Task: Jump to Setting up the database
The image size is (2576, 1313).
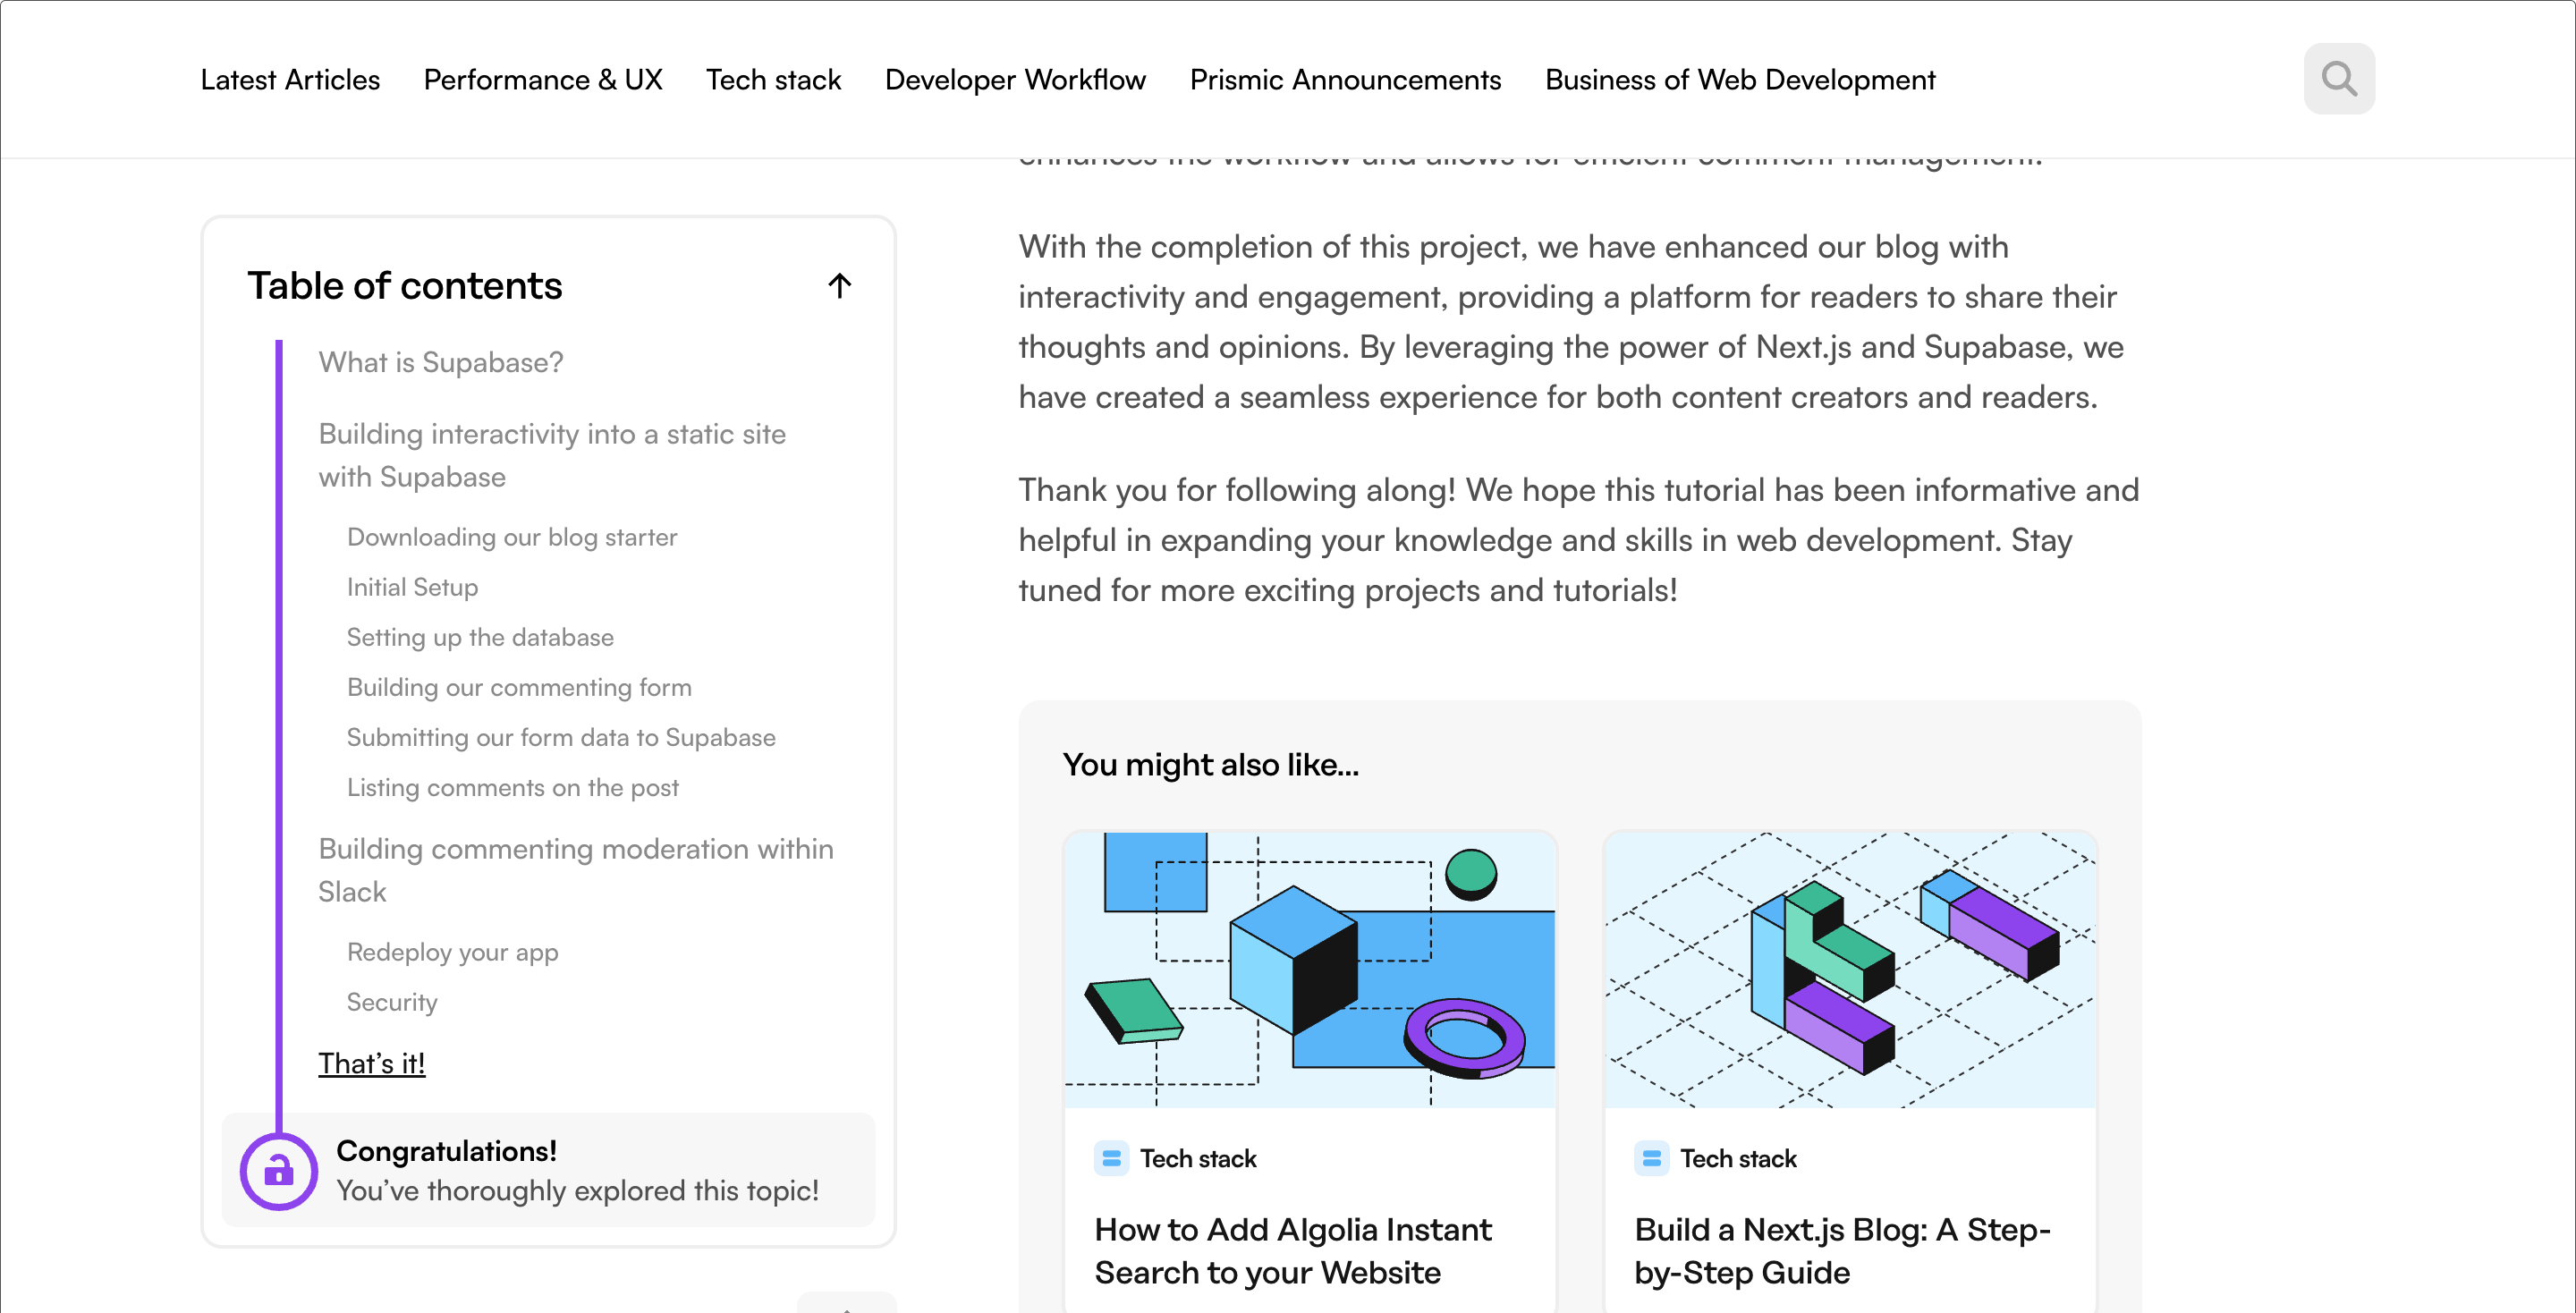Action: point(480,637)
